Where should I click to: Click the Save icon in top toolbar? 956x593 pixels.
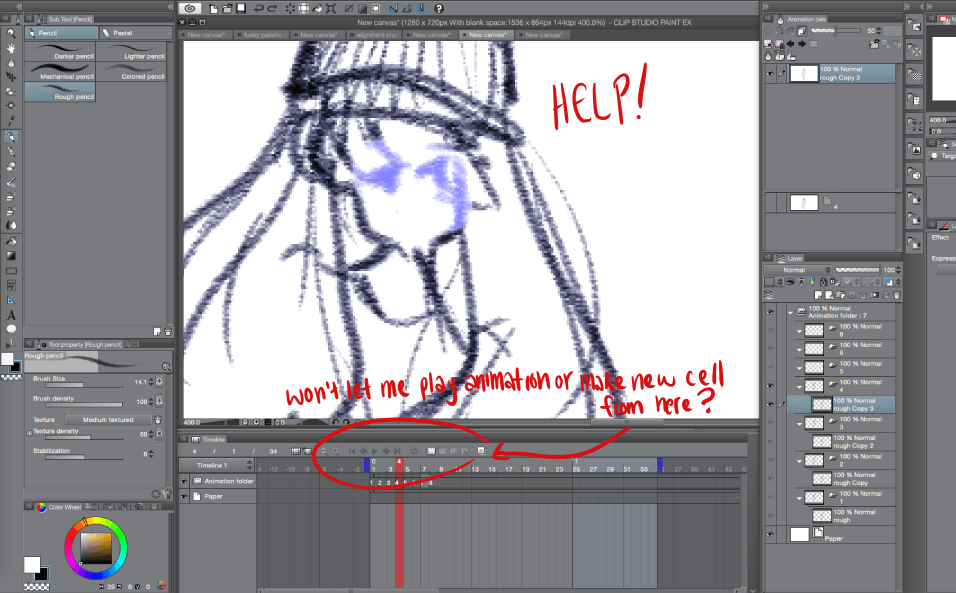[241, 9]
